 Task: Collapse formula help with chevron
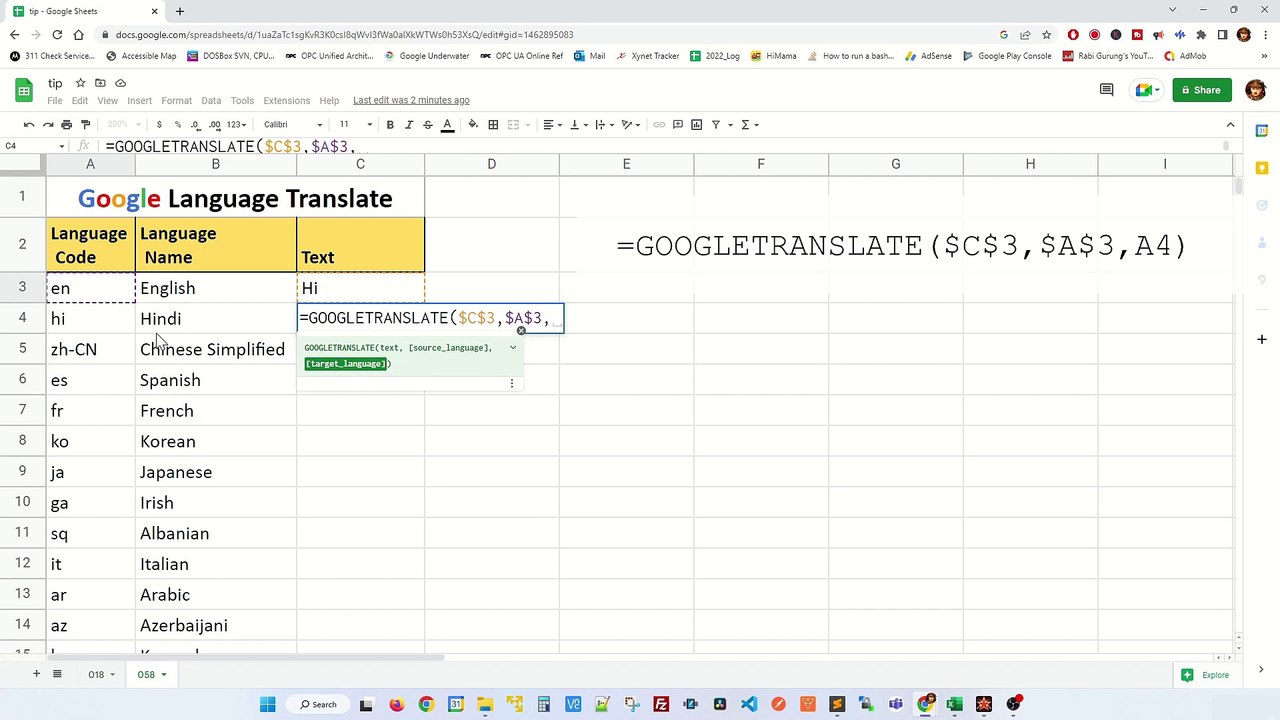click(x=513, y=348)
